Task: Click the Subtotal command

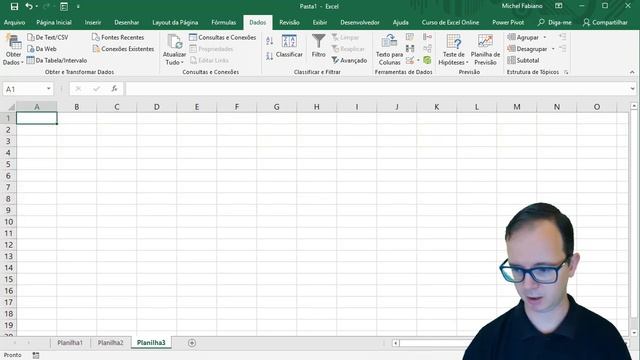Action: (523, 60)
